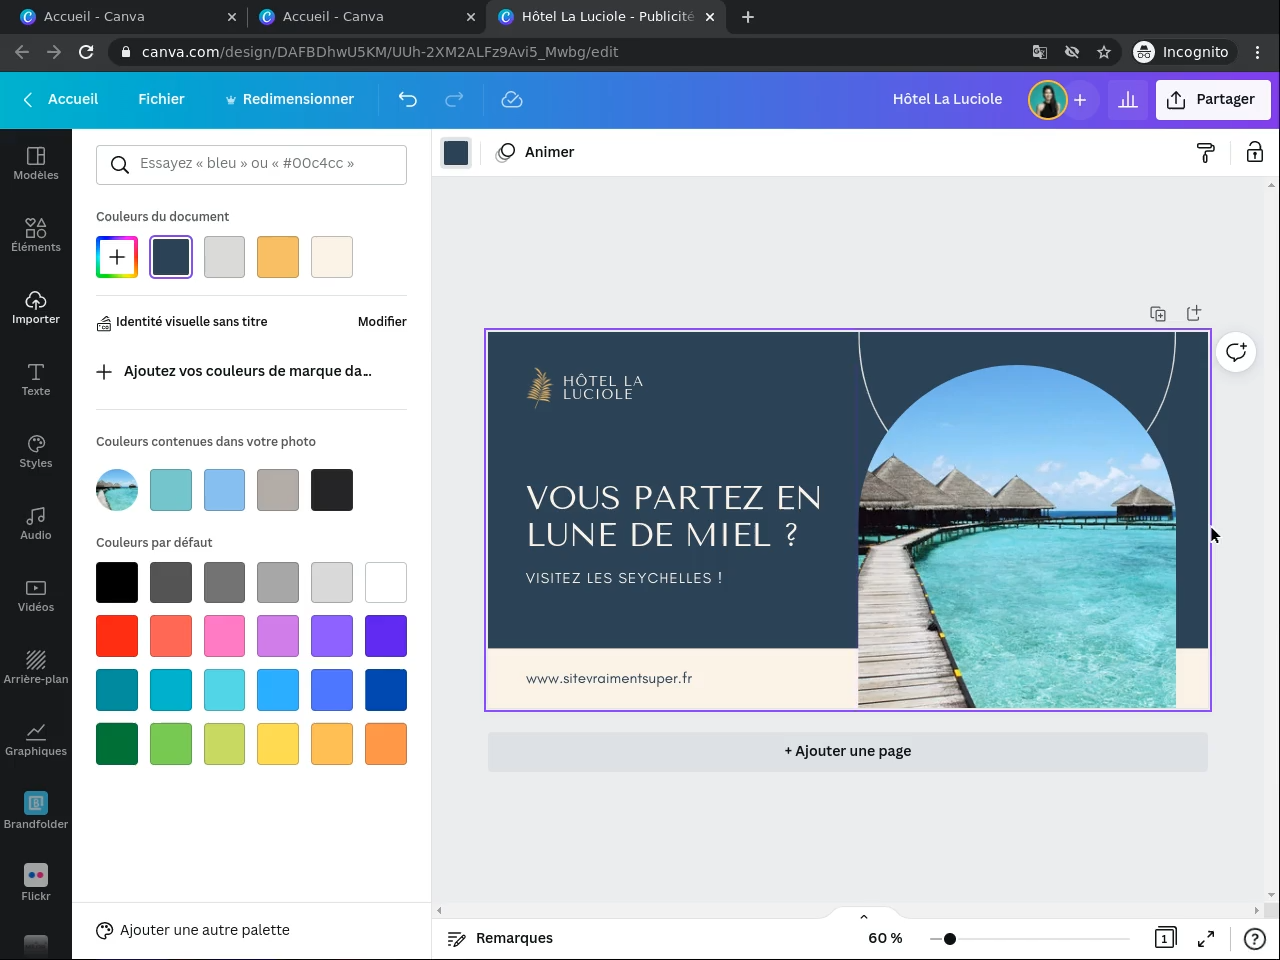Toggle the lock icon for the element

point(1255,152)
